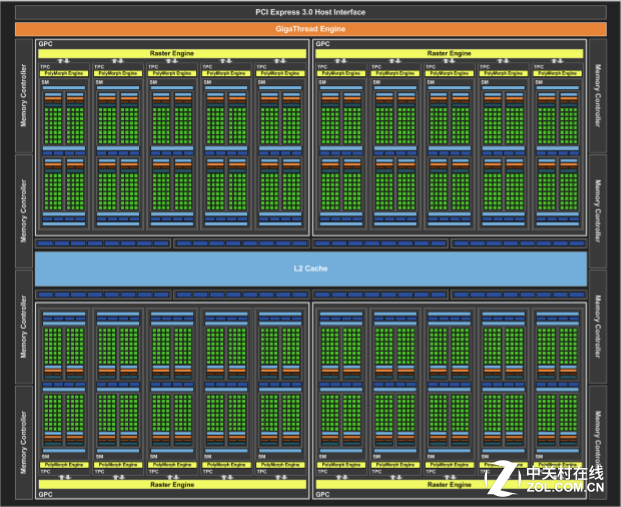Select the Raster Engine in top-right GPC
Image resolution: width=621 pixels, height=507 pixels.
point(449,53)
